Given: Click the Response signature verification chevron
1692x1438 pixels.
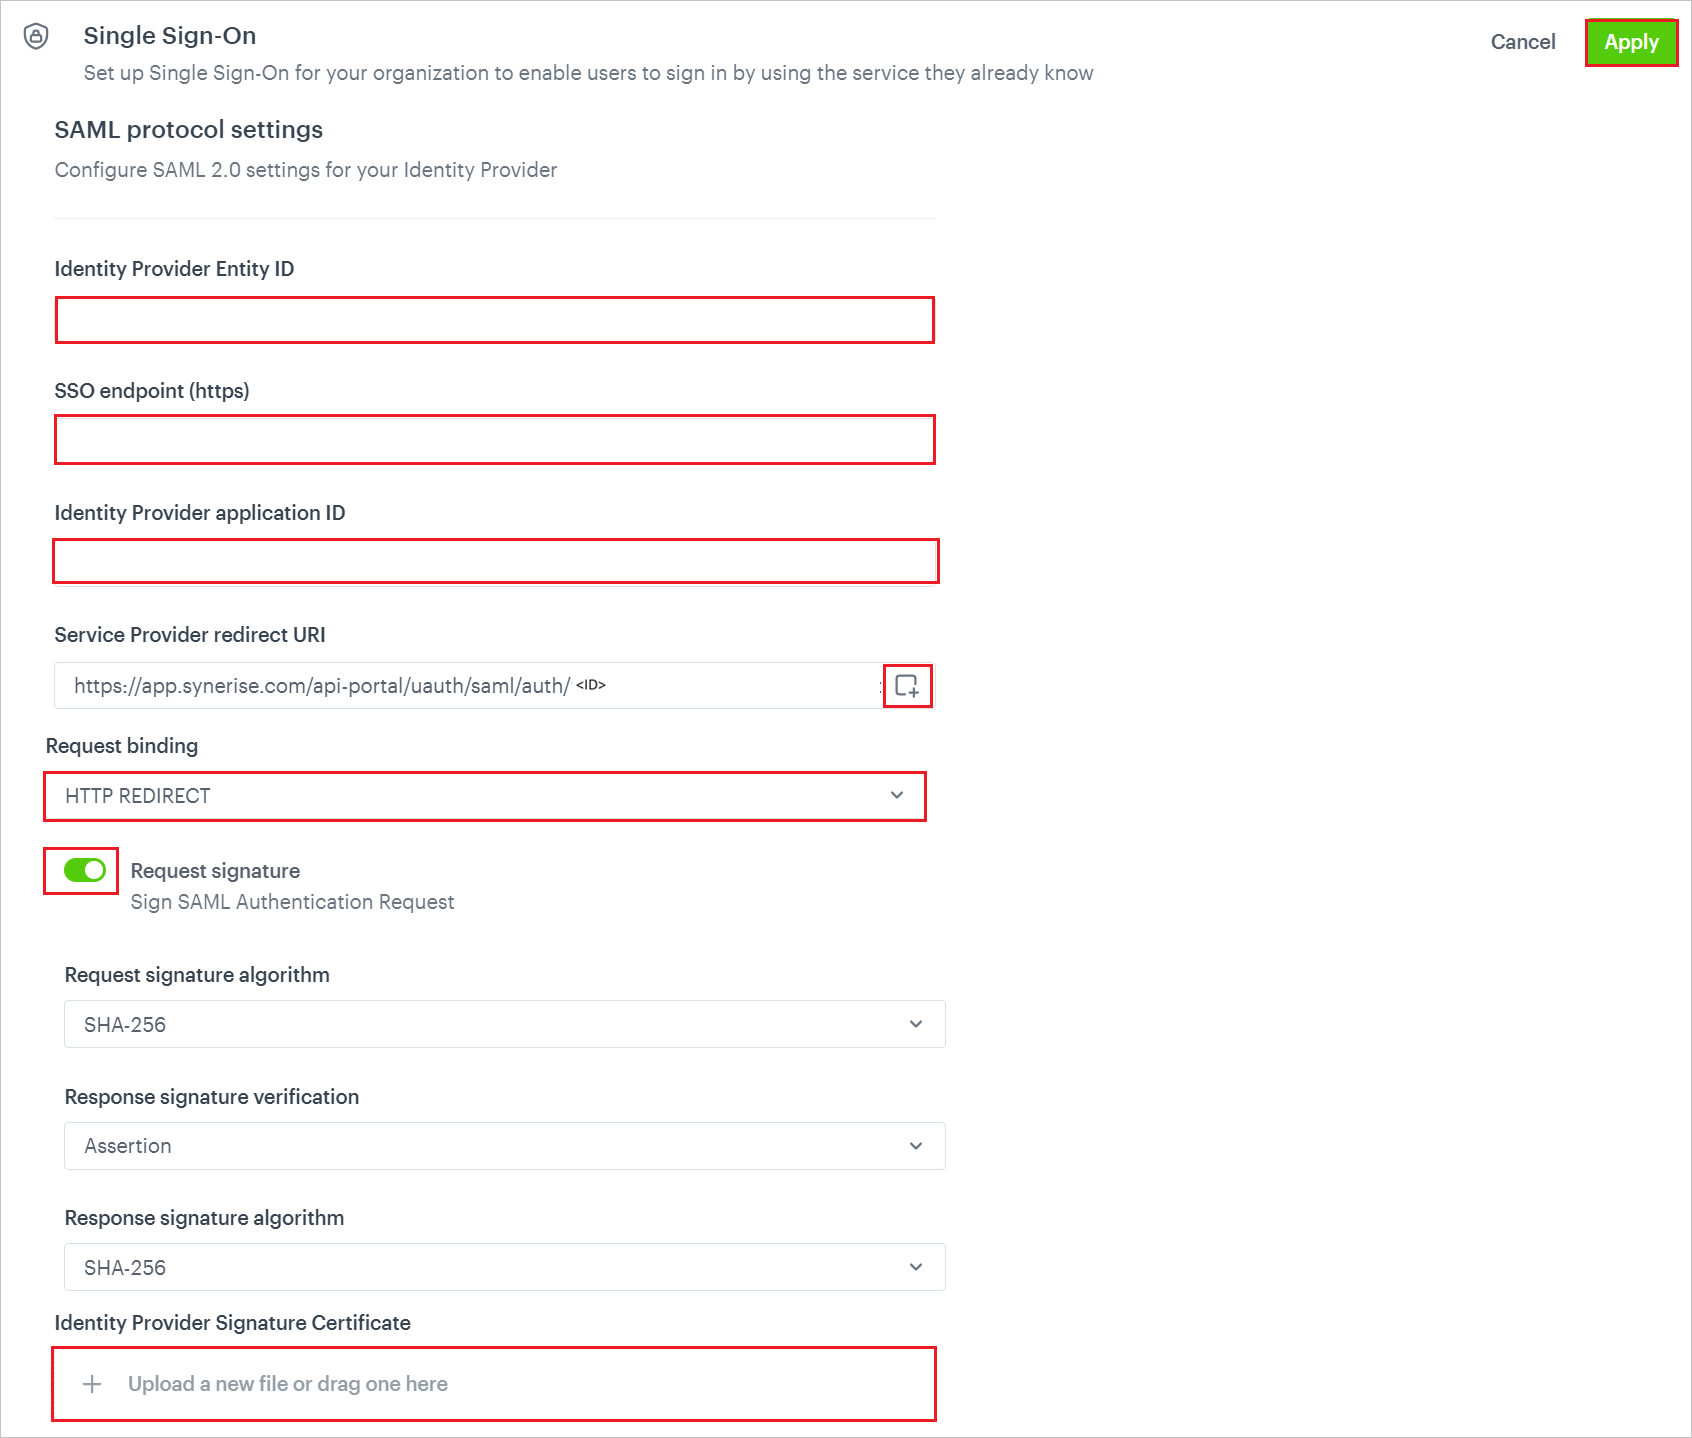Looking at the screenshot, I should tap(915, 1146).
